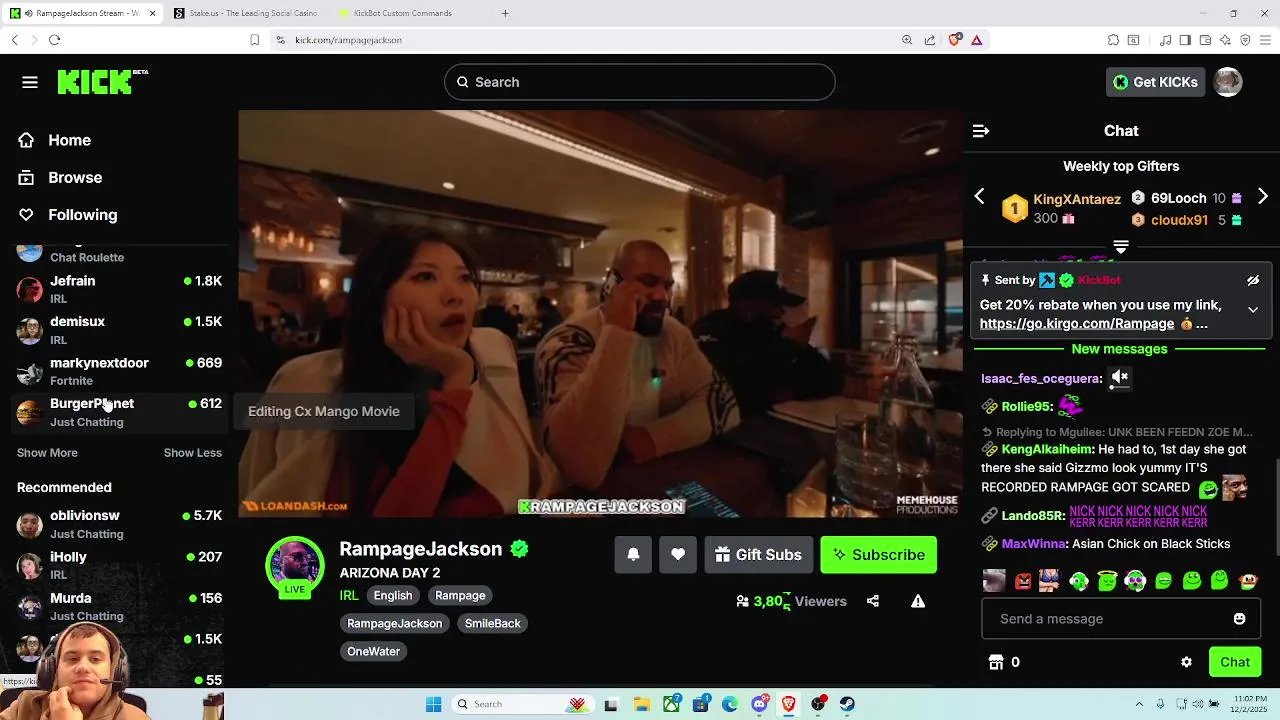Open oblivionsw recommended channel
Viewport: 1280px width, 720px height.
[x=119, y=524]
